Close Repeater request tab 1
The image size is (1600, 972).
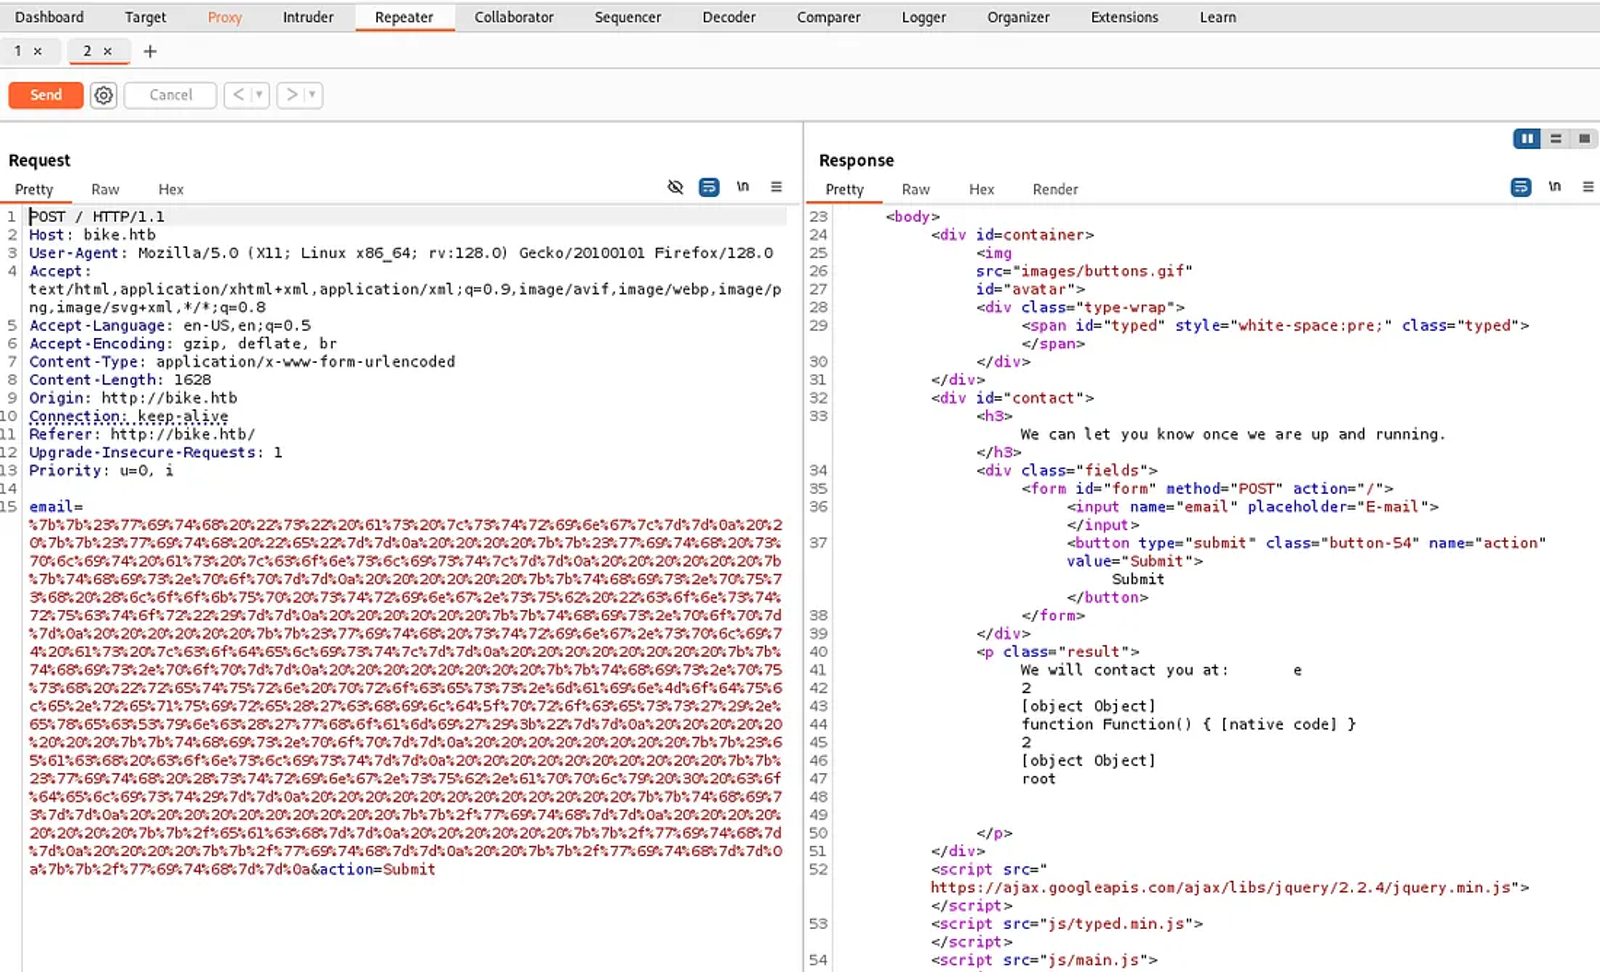coord(38,51)
